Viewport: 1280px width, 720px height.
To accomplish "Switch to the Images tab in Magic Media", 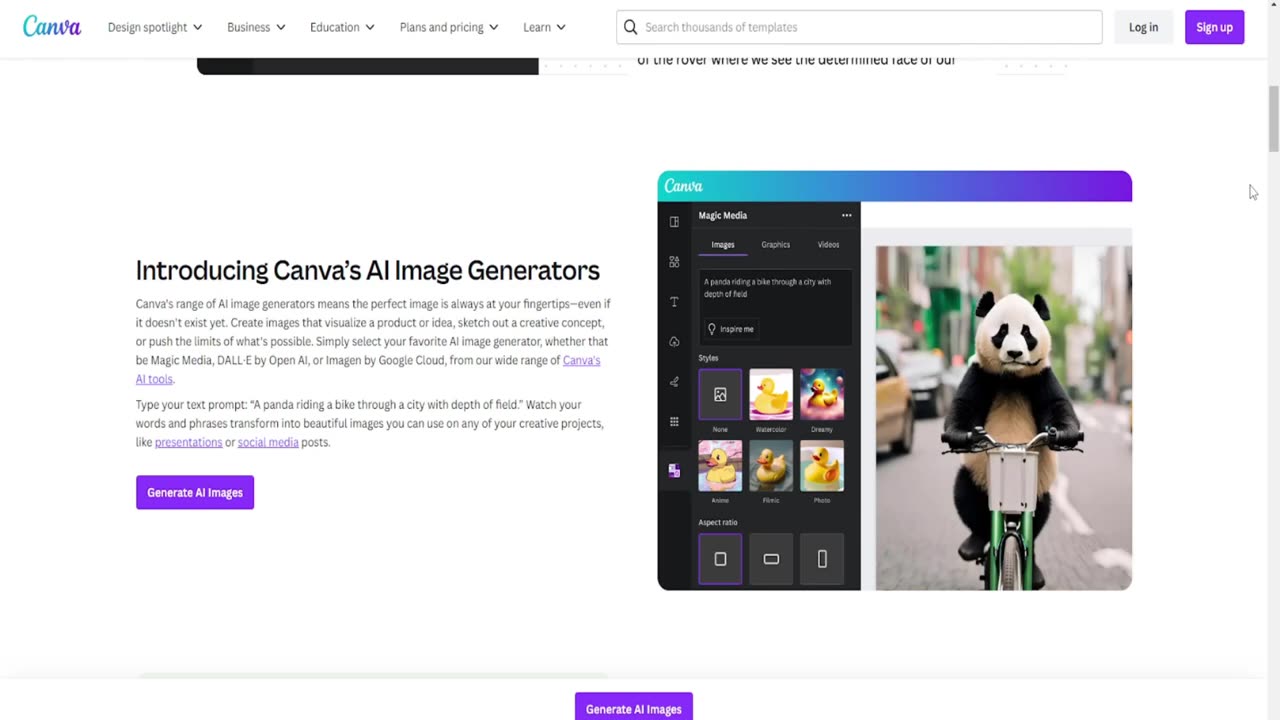I will click(723, 245).
